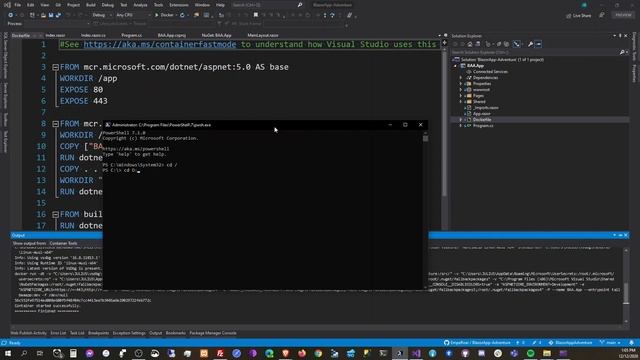Viewport: 640px width, 360px height.
Task: Open the Exception Settings bottom tab
Action: point(129,333)
